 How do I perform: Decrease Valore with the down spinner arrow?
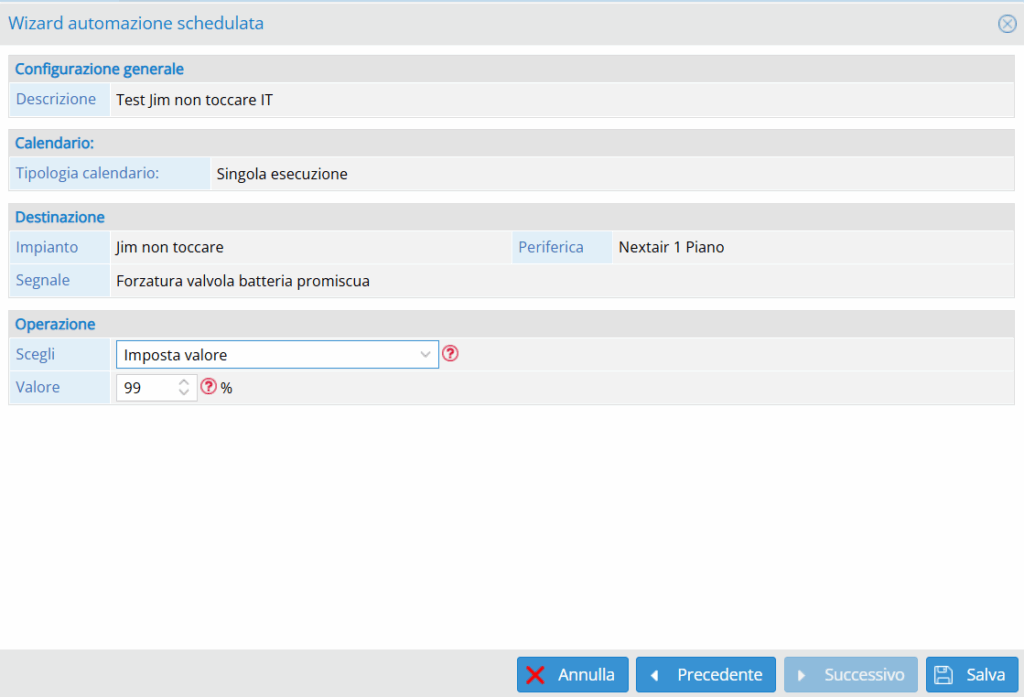184,392
